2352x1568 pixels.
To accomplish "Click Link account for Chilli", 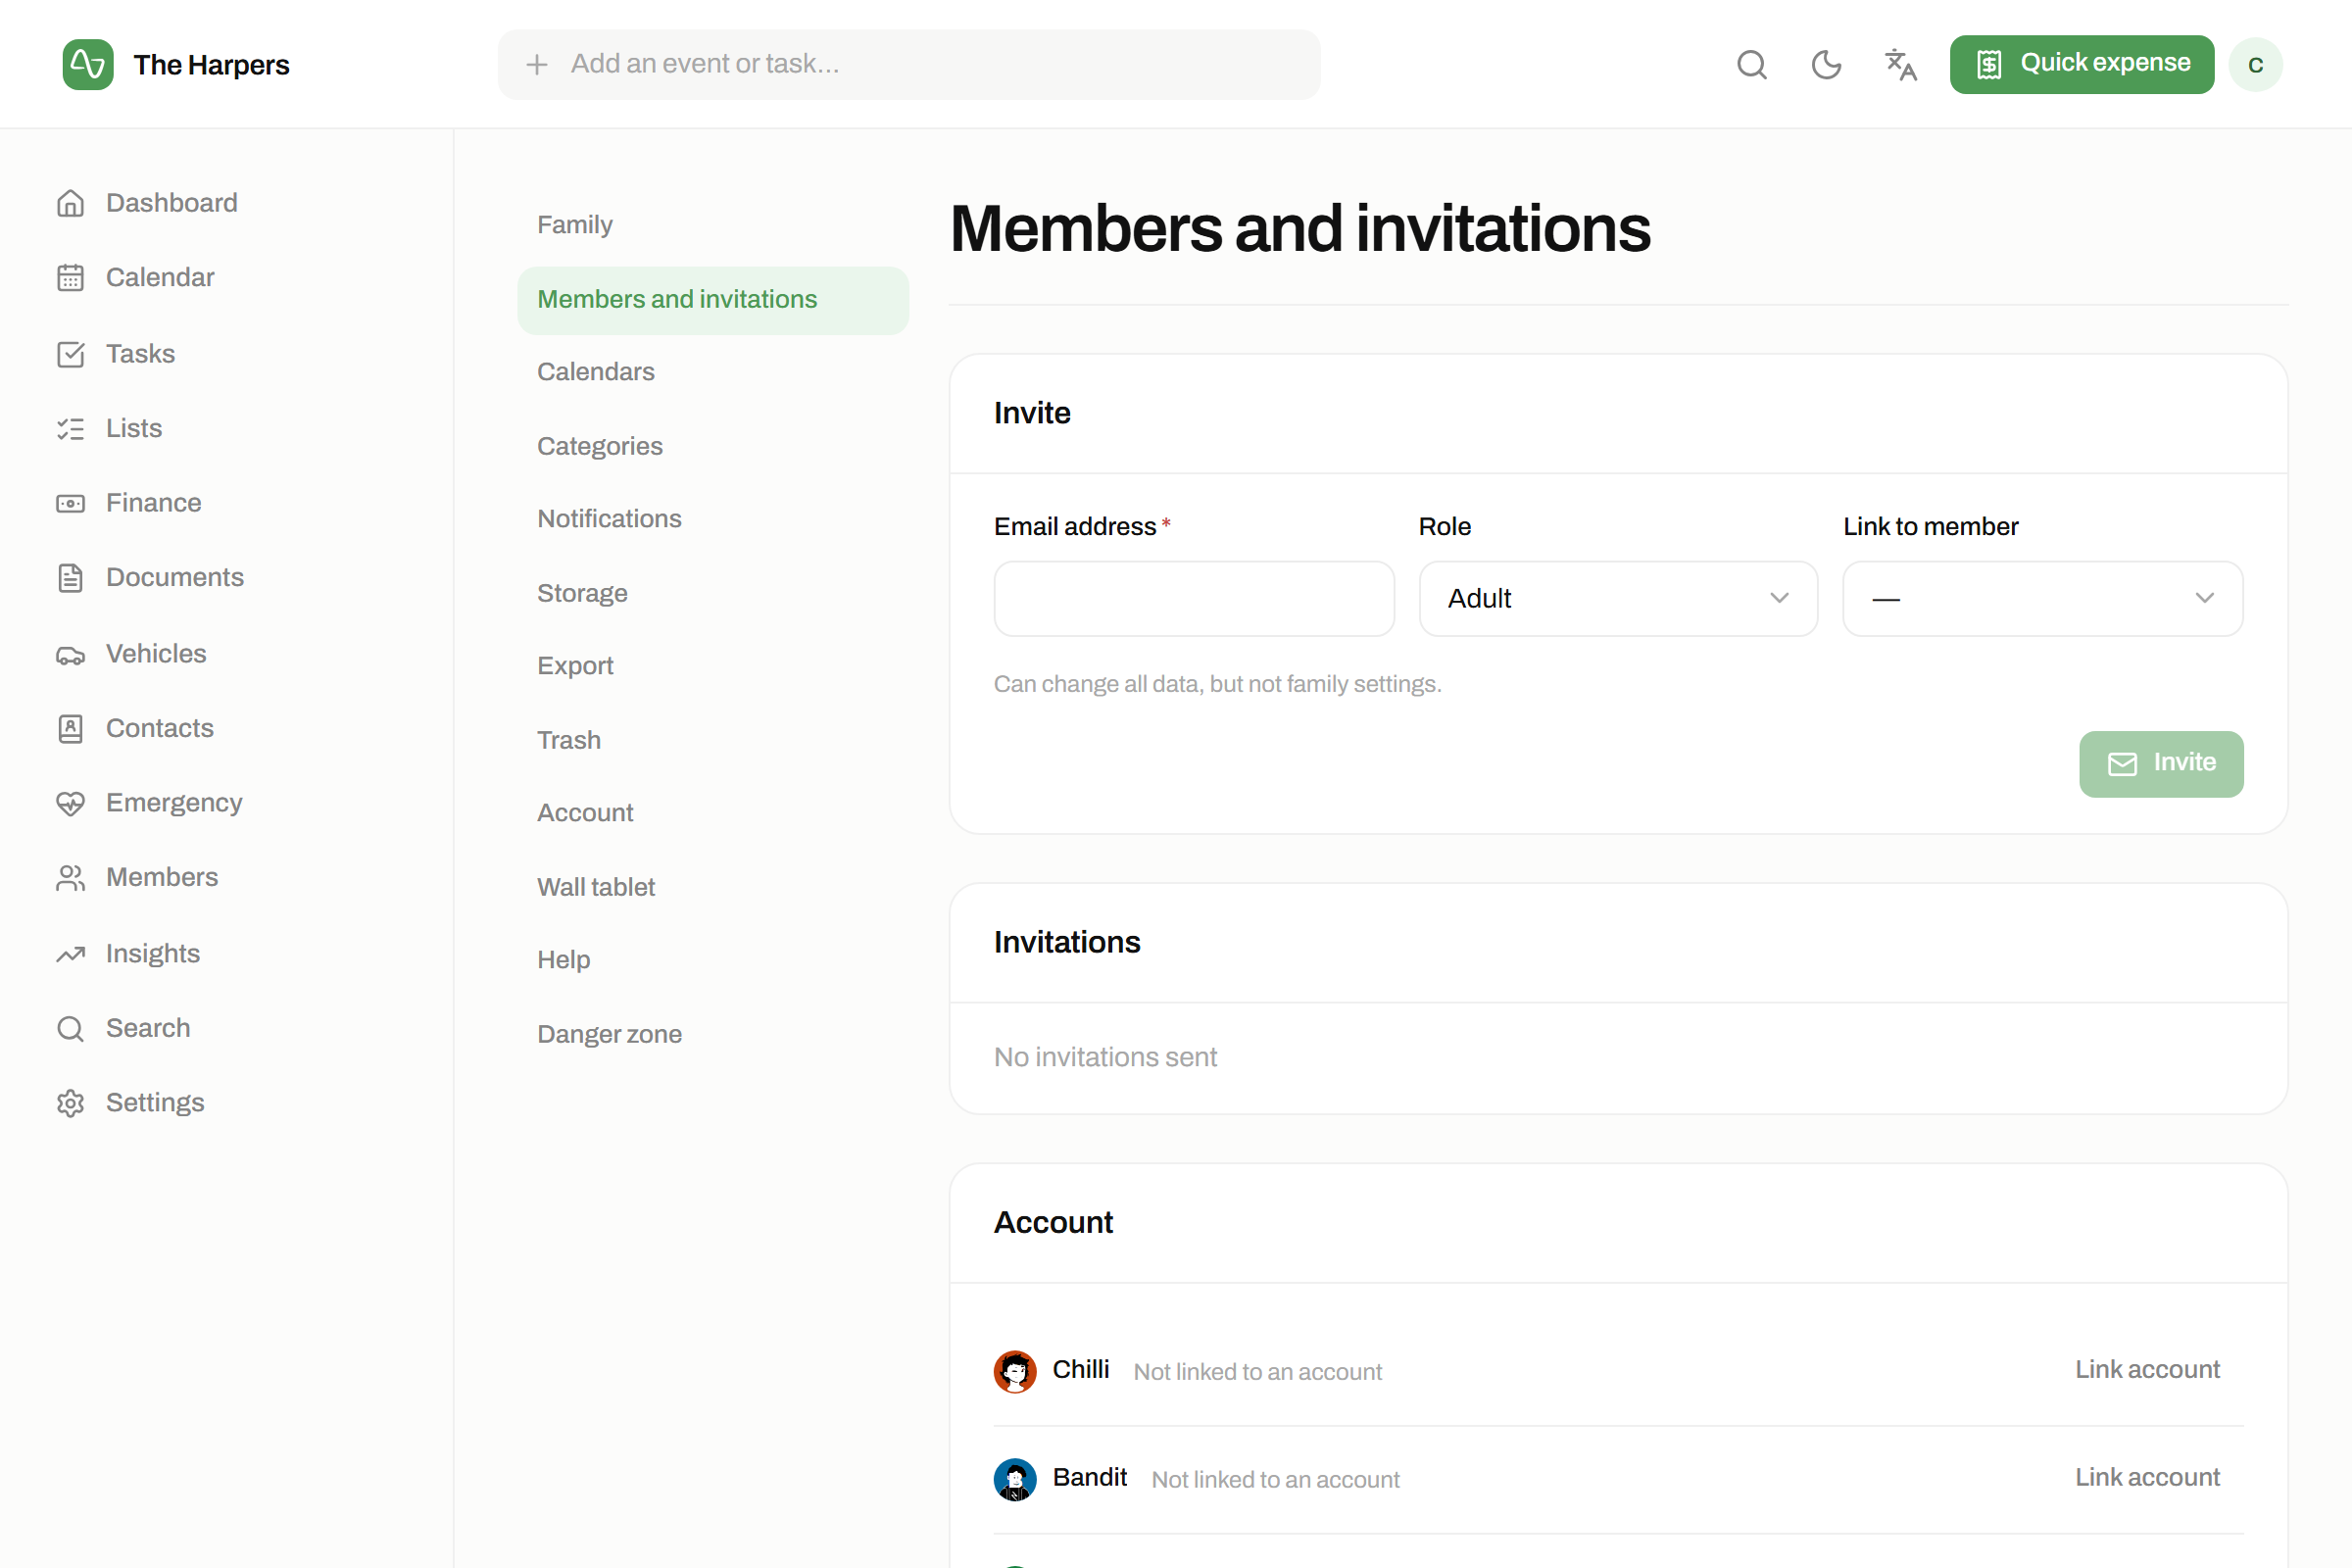I will 2147,1370.
